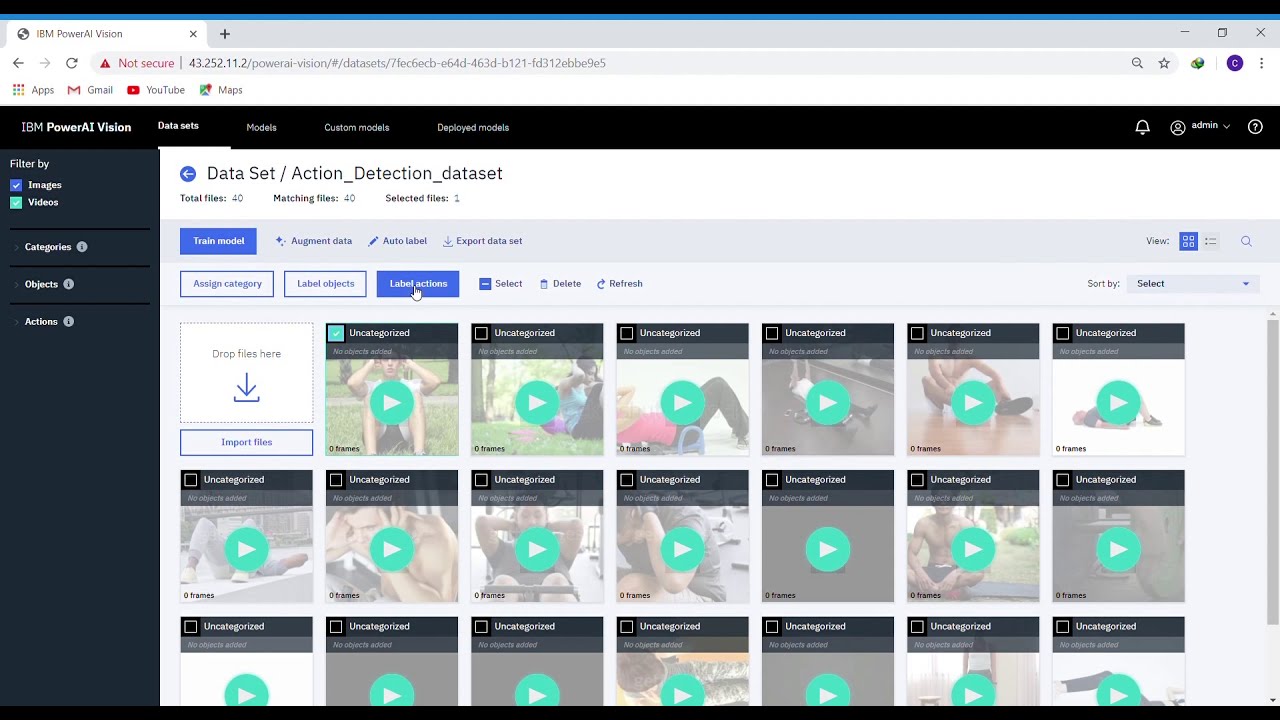Switch to grid view icon
The image size is (1280, 720).
tap(1188, 241)
